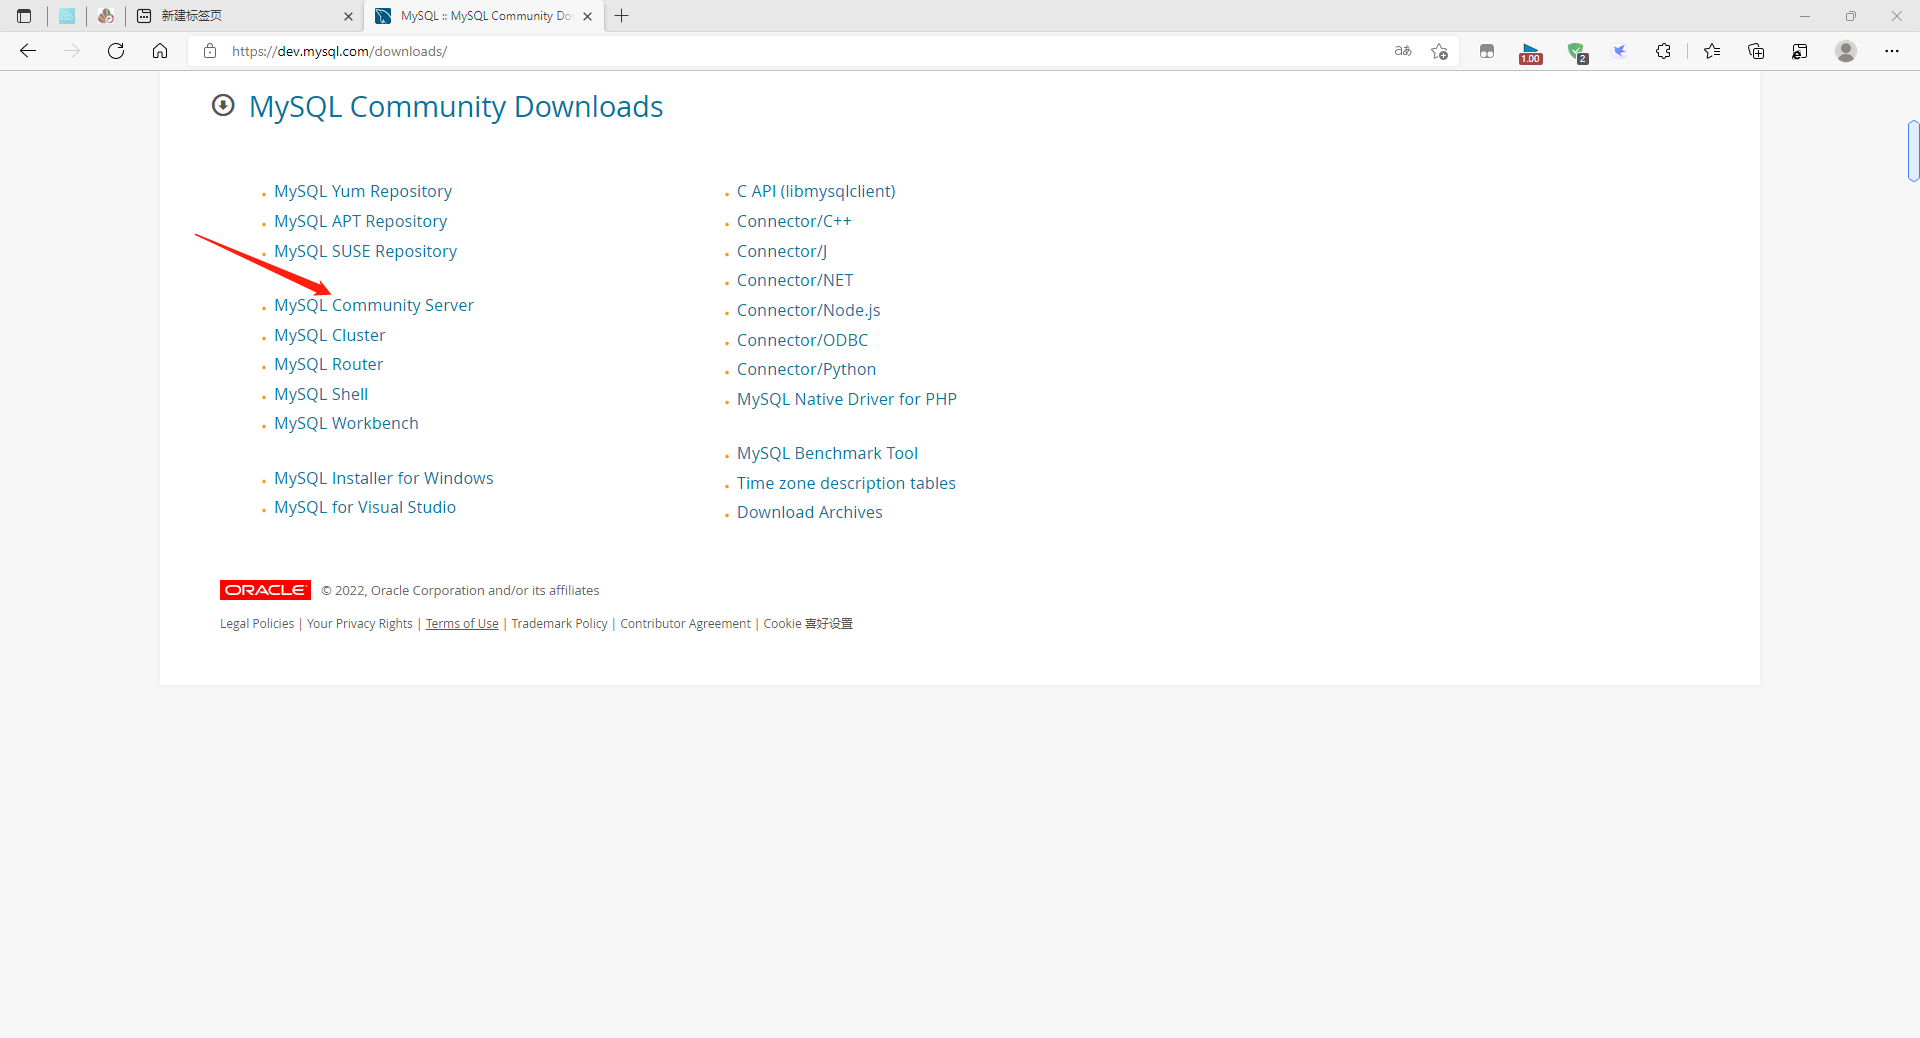
Task: Click the extension icon with 1.00 badge
Action: coord(1531,52)
